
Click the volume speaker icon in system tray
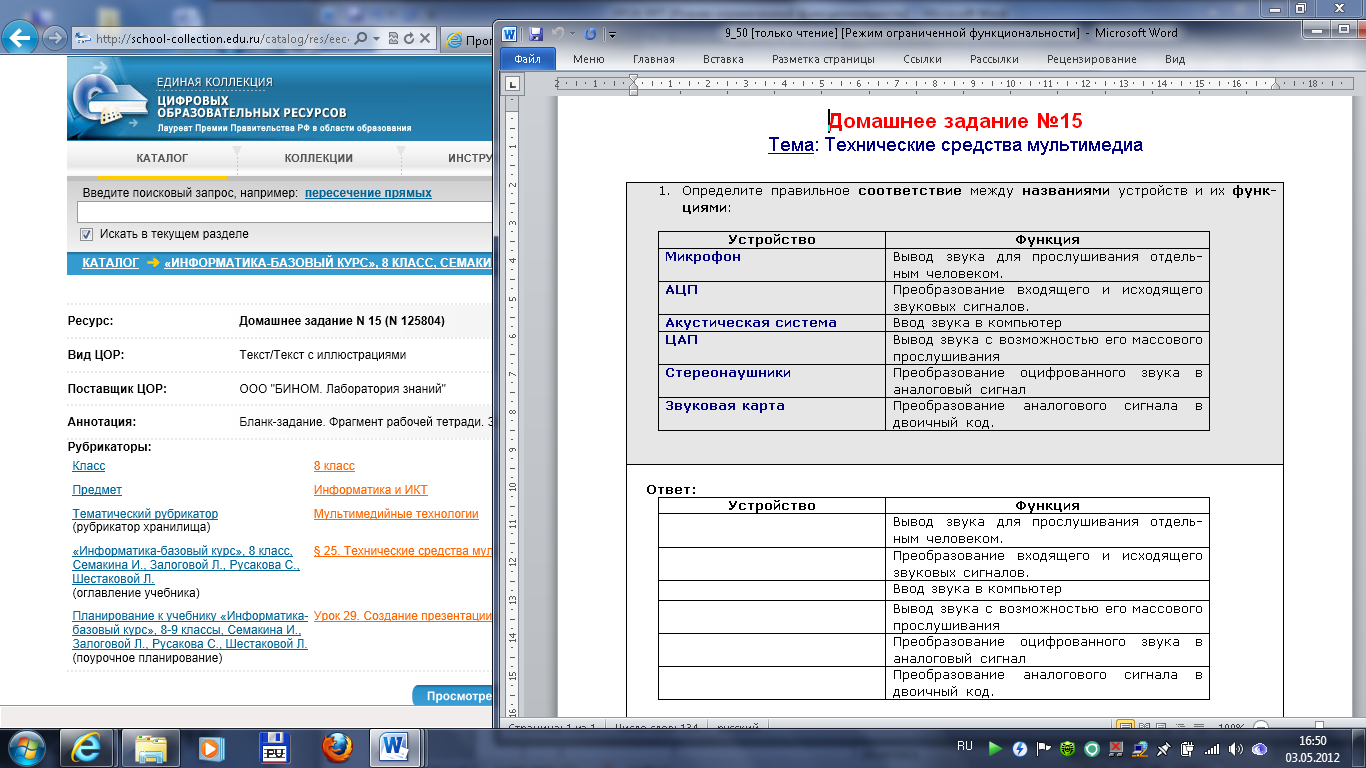point(1237,747)
